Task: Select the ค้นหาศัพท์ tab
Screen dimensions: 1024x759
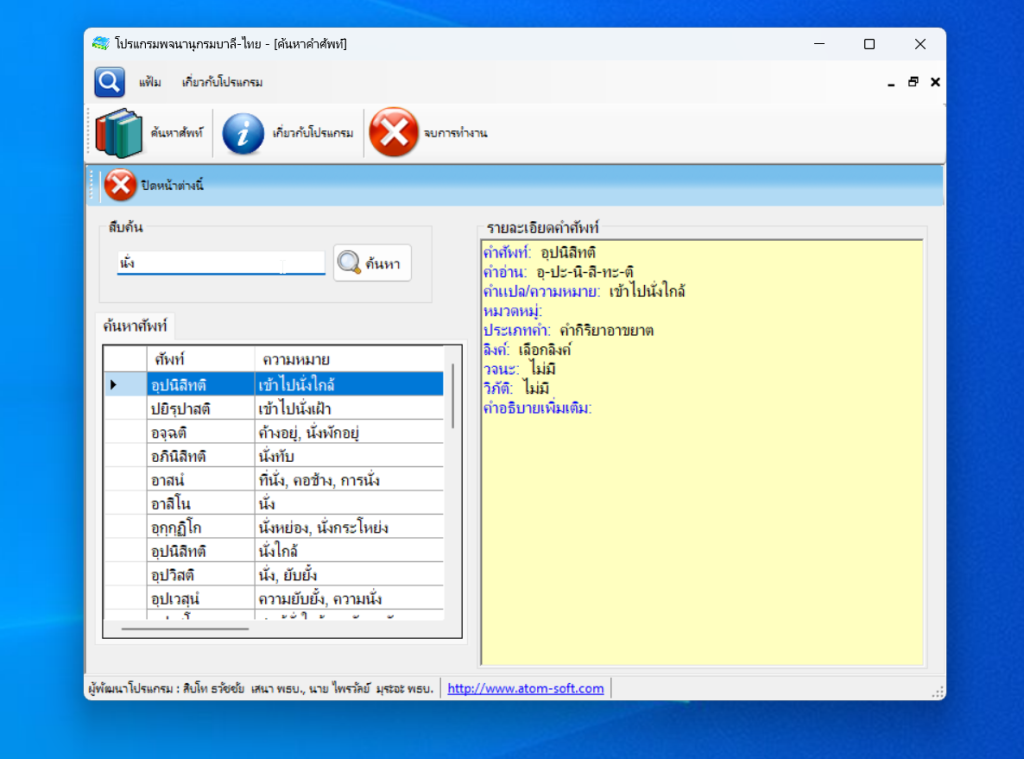Action: tap(136, 326)
